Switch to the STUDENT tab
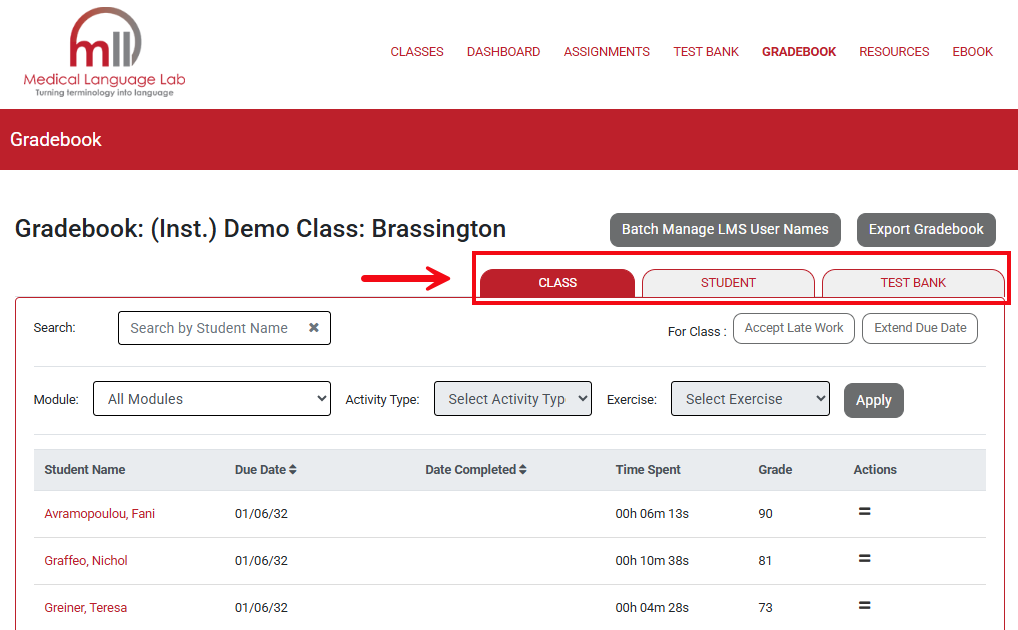Image resolution: width=1018 pixels, height=630 pixels. (728, 283)
